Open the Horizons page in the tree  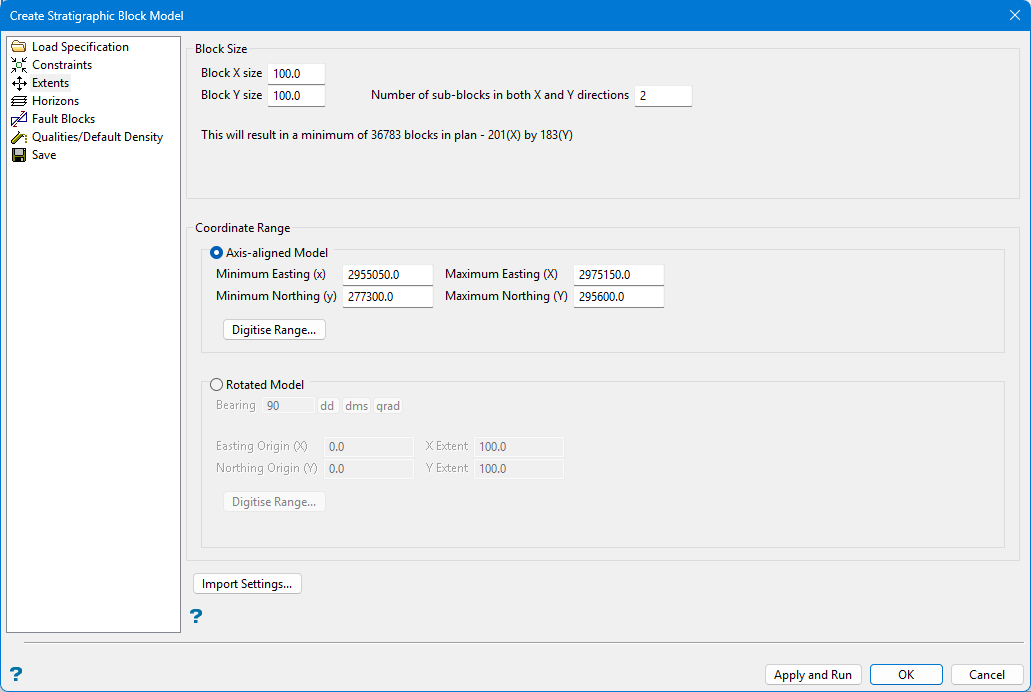click(x=55, y=101)
